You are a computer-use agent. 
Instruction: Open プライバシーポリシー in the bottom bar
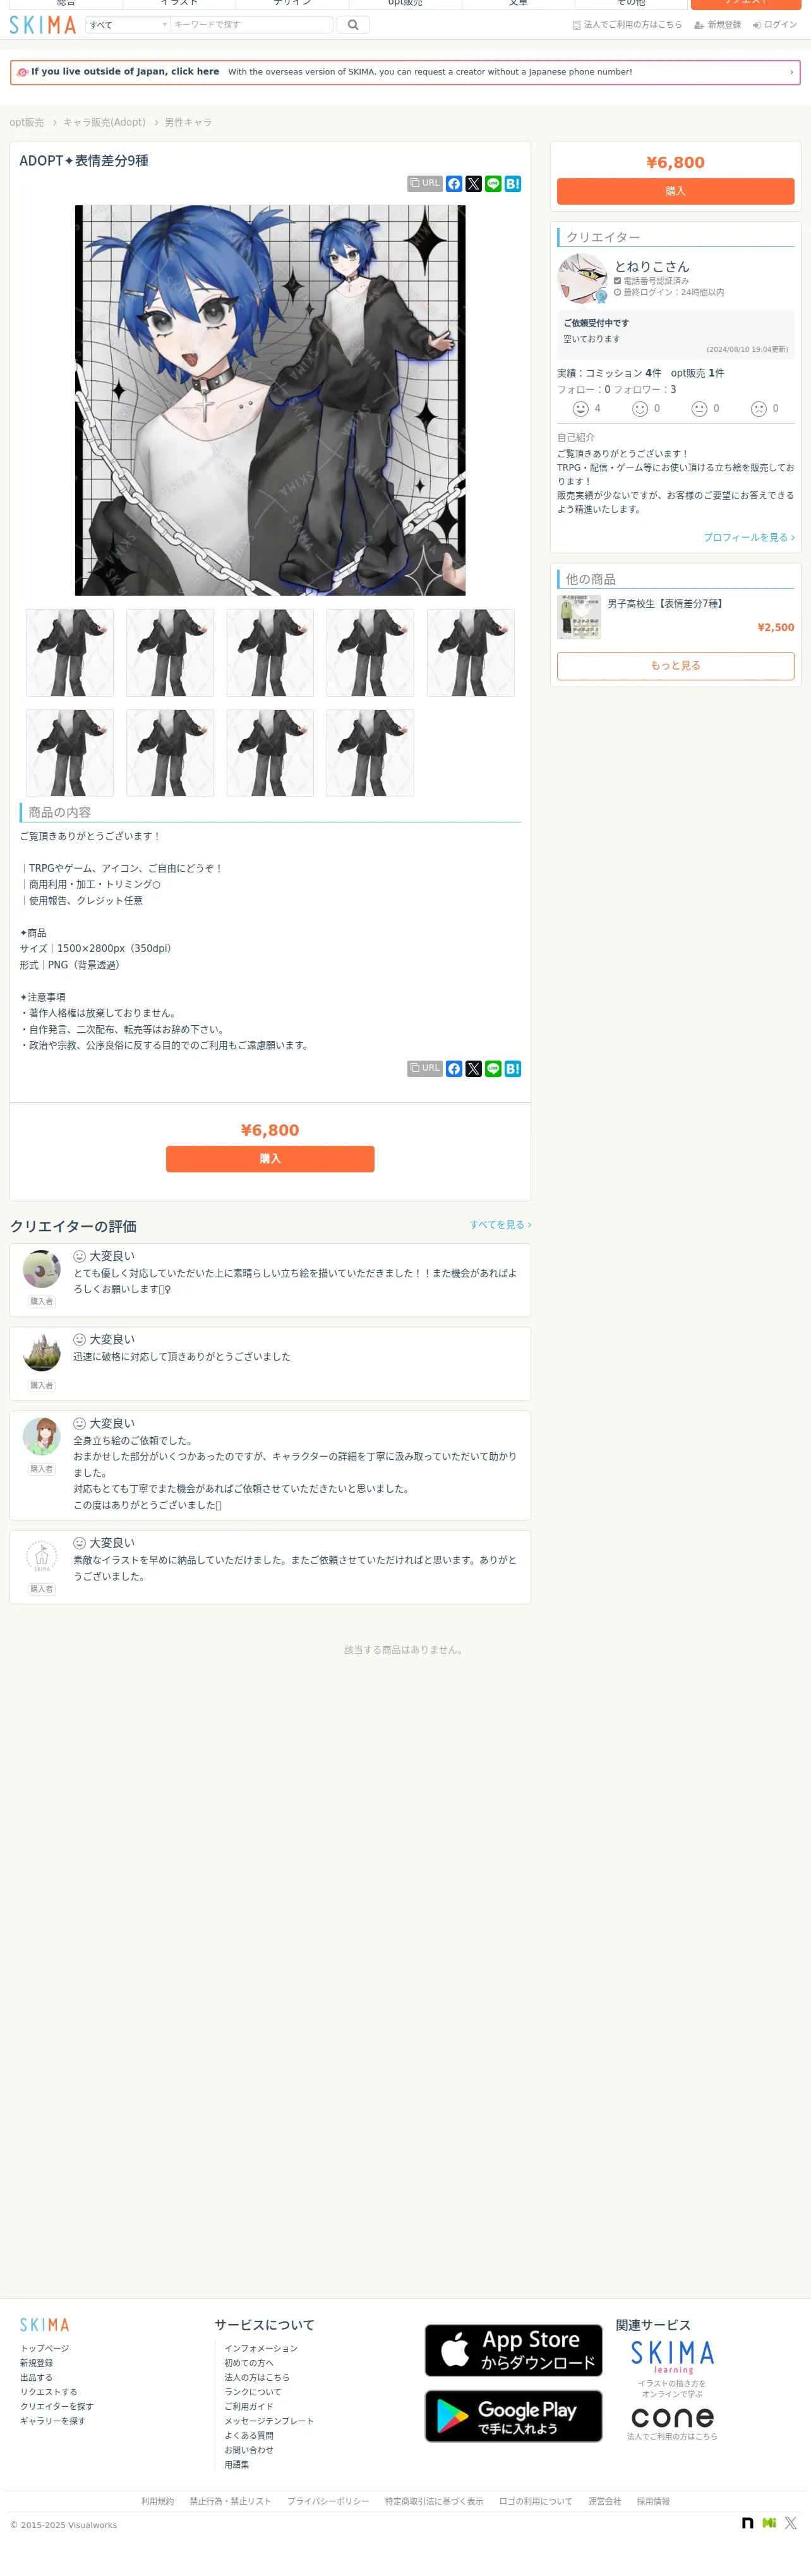coord(328,2501)
